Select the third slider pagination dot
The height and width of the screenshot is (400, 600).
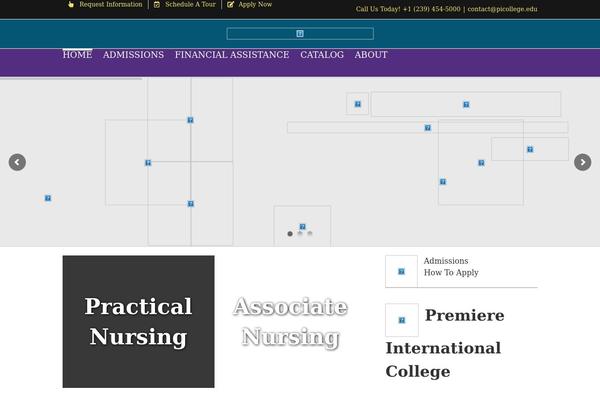click(310, 233)
